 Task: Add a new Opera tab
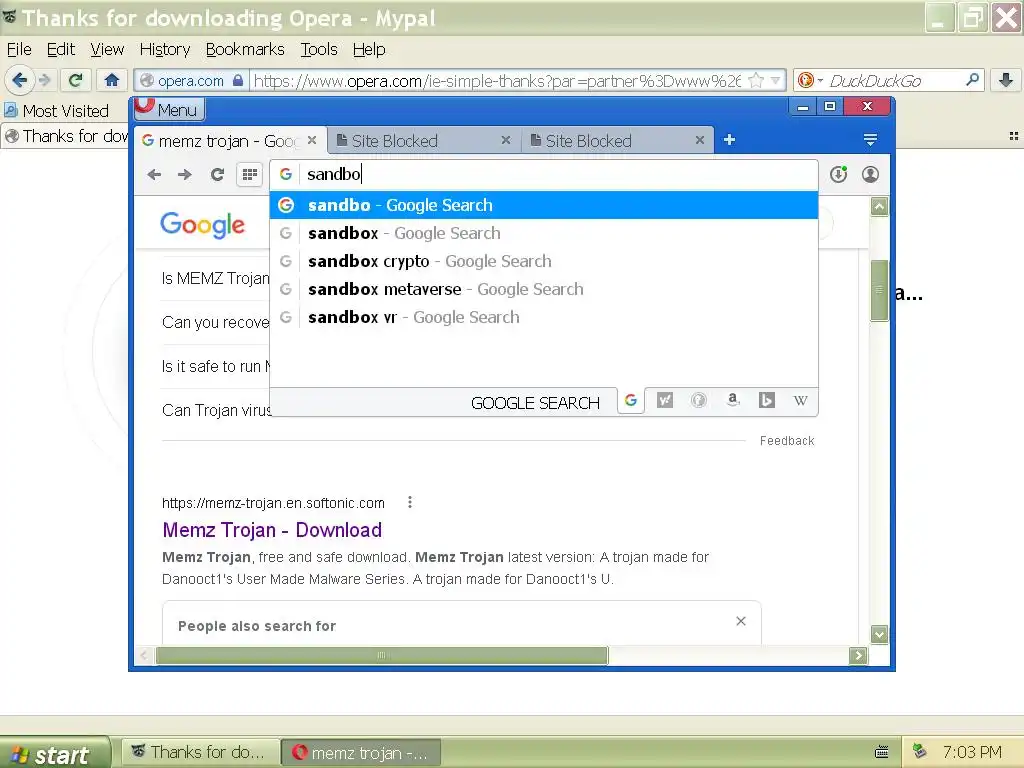click(x=729, y=140)
